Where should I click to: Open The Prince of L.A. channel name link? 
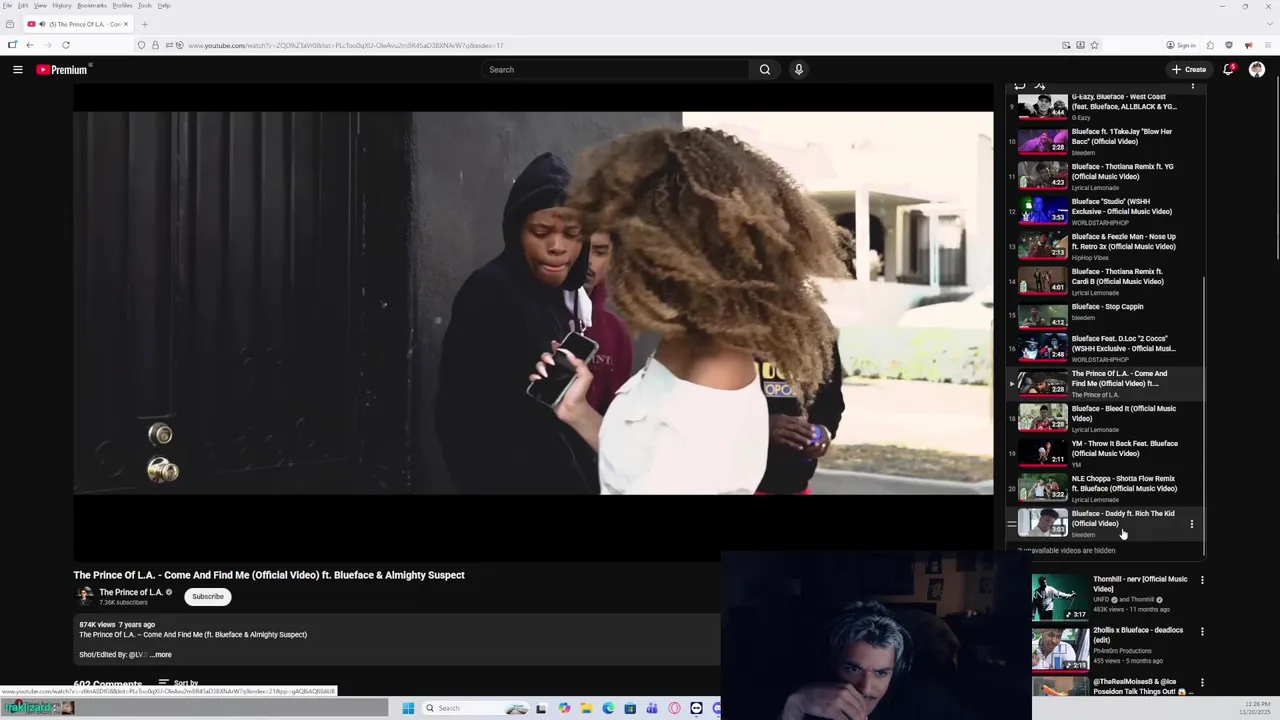131,592
